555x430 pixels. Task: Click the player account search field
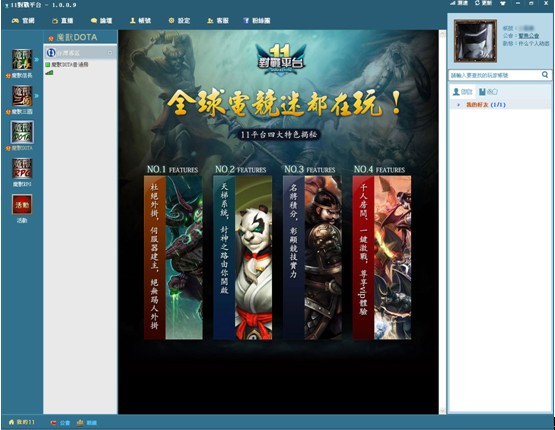[495, 75]
